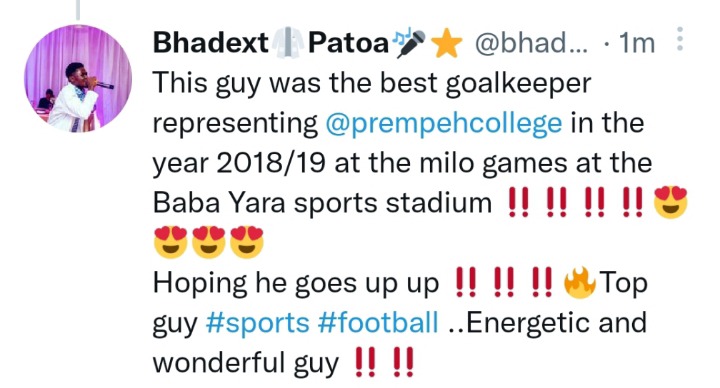Click the gold star emoji in name

(447, 44)
